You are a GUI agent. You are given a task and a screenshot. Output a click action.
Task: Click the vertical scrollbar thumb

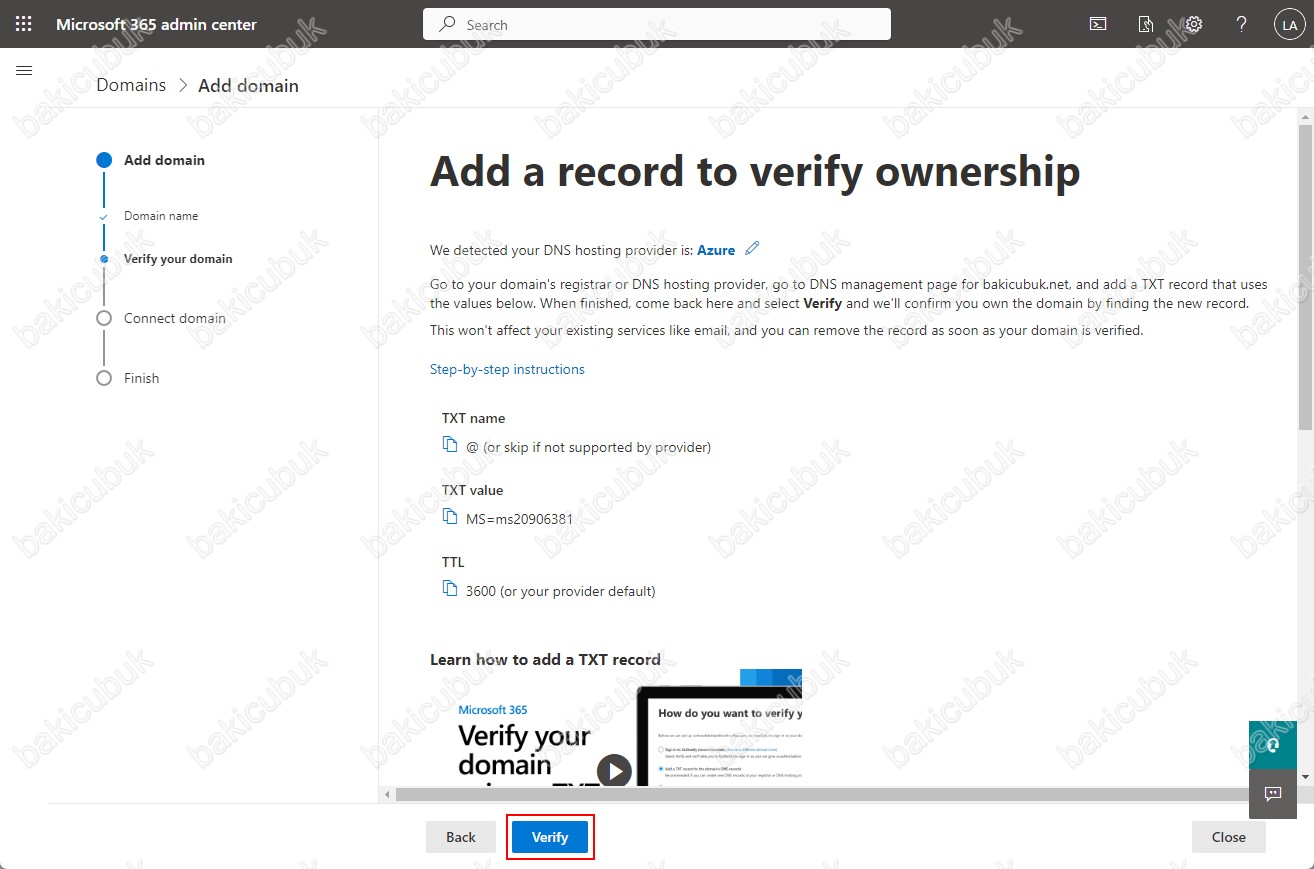[1306, 277]
